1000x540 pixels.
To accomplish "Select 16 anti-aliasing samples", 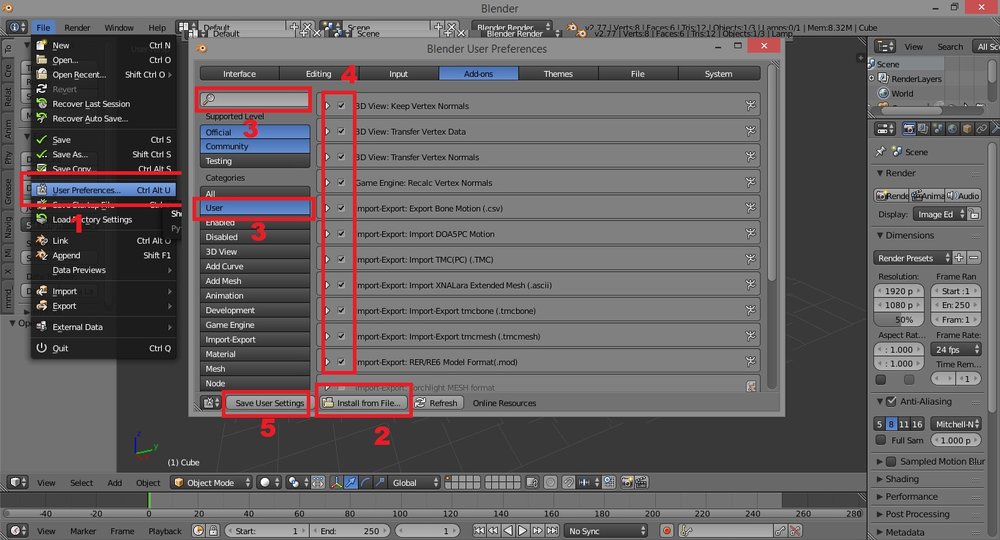I will click(x=917, y=424).
